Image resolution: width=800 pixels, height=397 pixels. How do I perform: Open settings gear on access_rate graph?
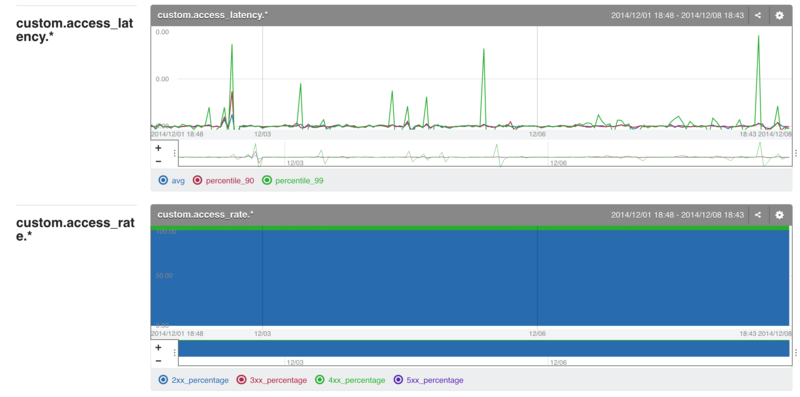pos(779,215)
